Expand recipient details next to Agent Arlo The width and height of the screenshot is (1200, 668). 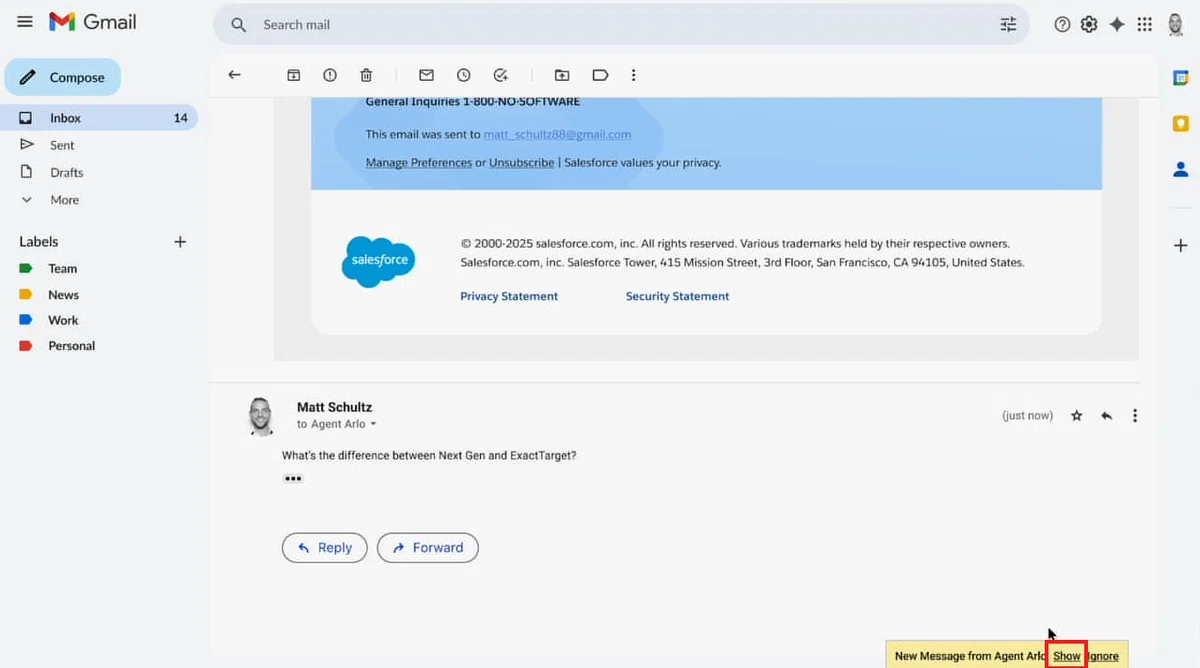[x=374, y=424]
